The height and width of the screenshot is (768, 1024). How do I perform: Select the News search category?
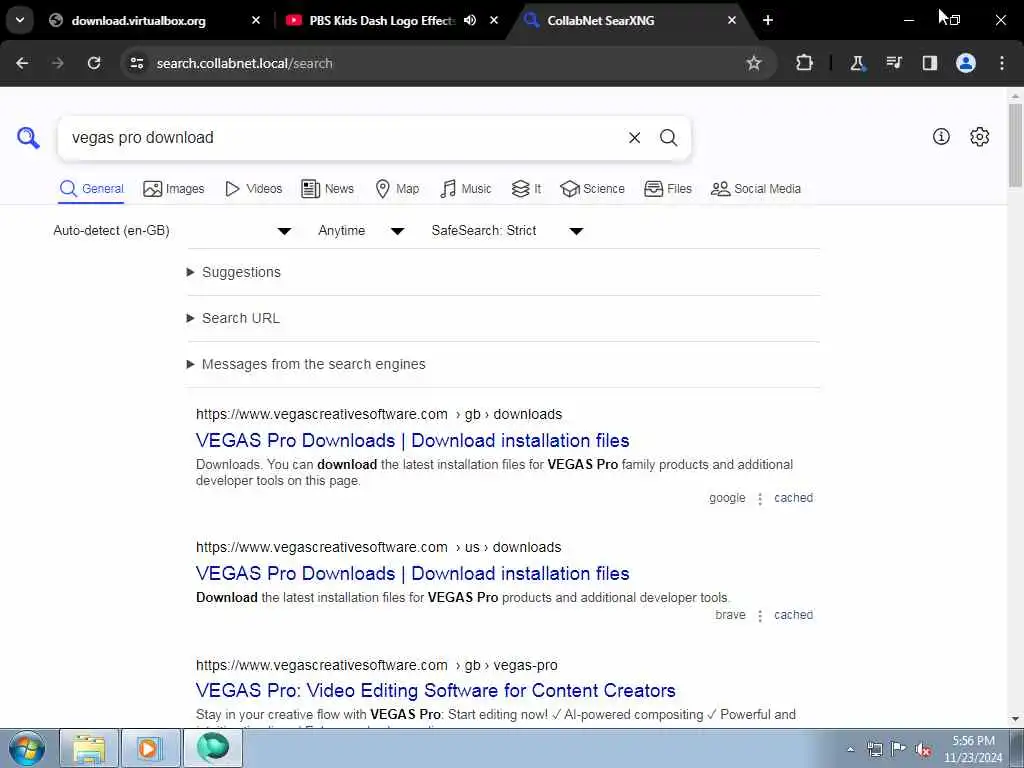point(327,189)
